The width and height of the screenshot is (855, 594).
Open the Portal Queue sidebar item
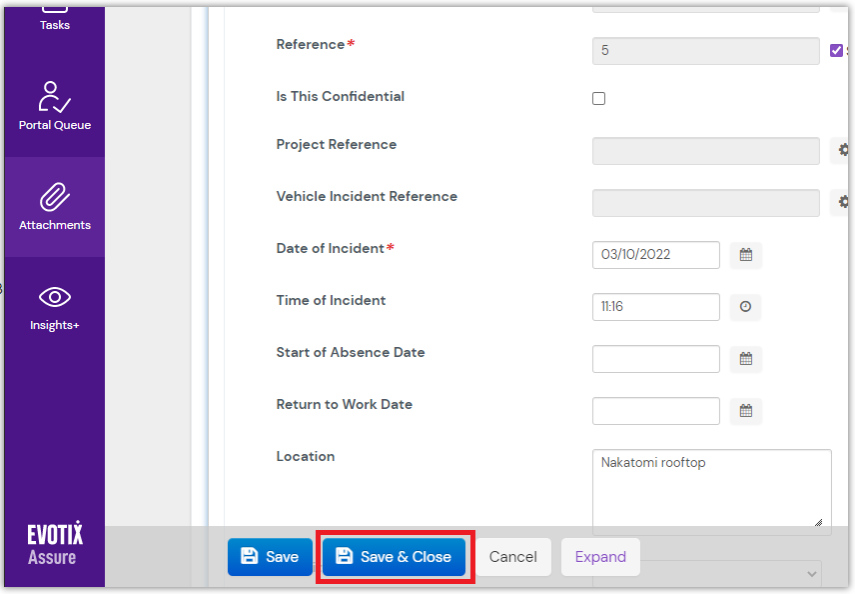click(54, 106)
